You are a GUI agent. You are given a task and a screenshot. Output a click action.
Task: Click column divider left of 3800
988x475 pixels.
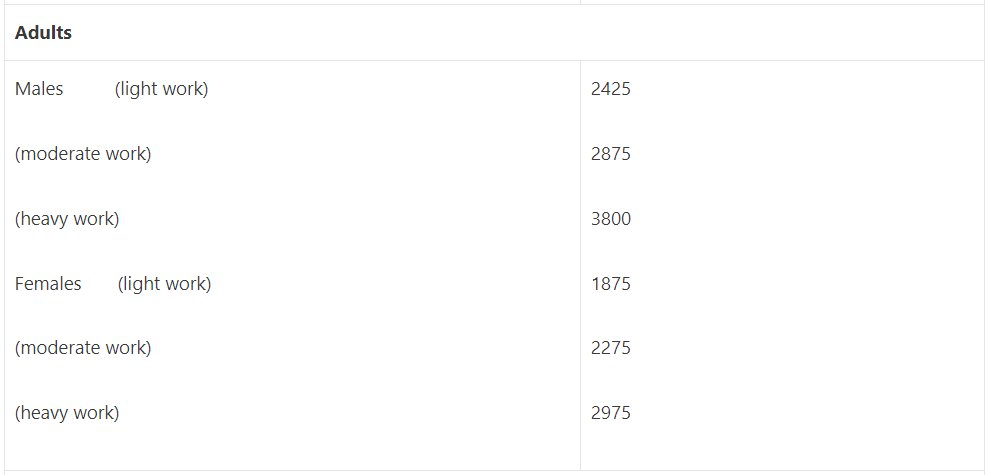click(x=580, y=218)
